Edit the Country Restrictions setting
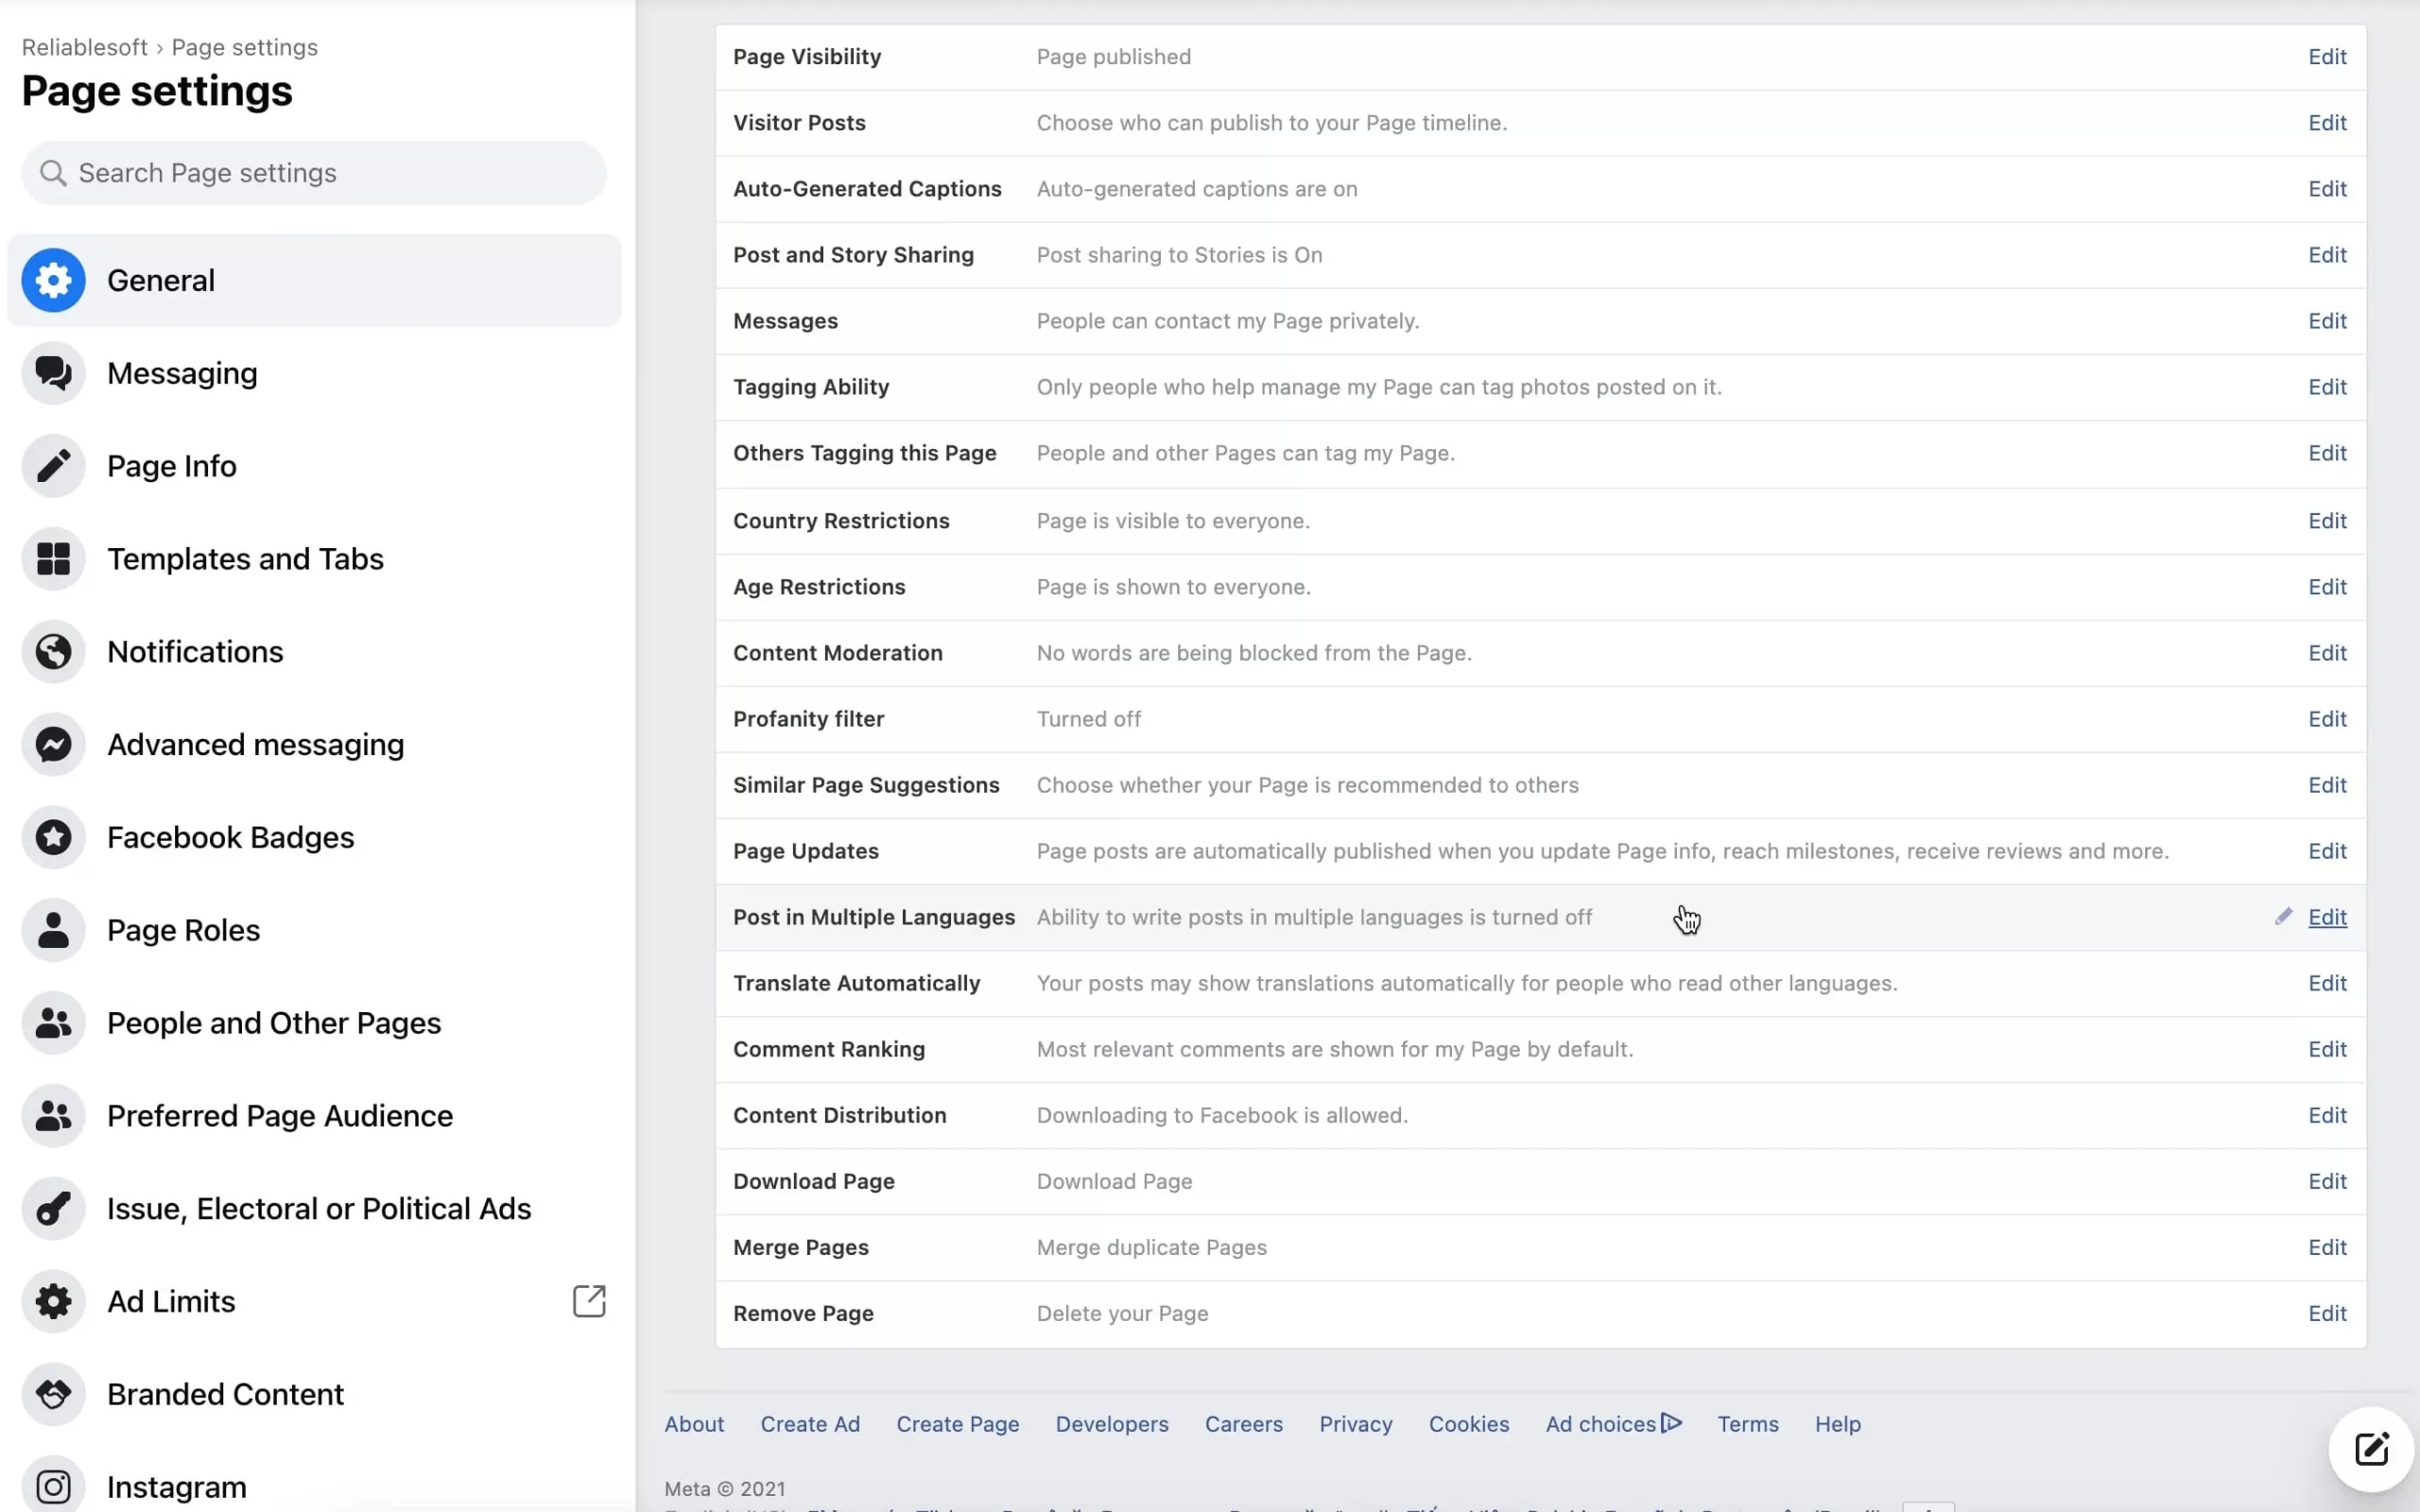This screenshot has width=2420, height=1512. (2327, 521)
